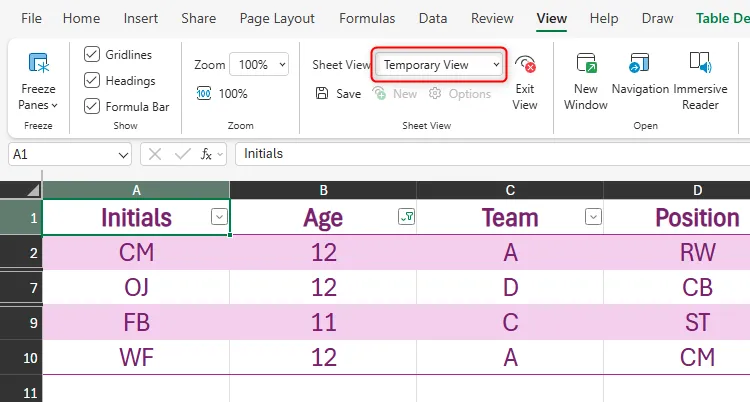
Task: Click the 100% zoom reset icon
Action: 204,93
